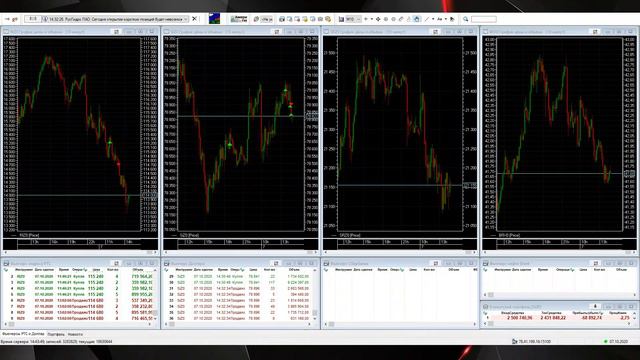Click the Время column header in Dollar table
640x360 pixels.
(222, 270)
